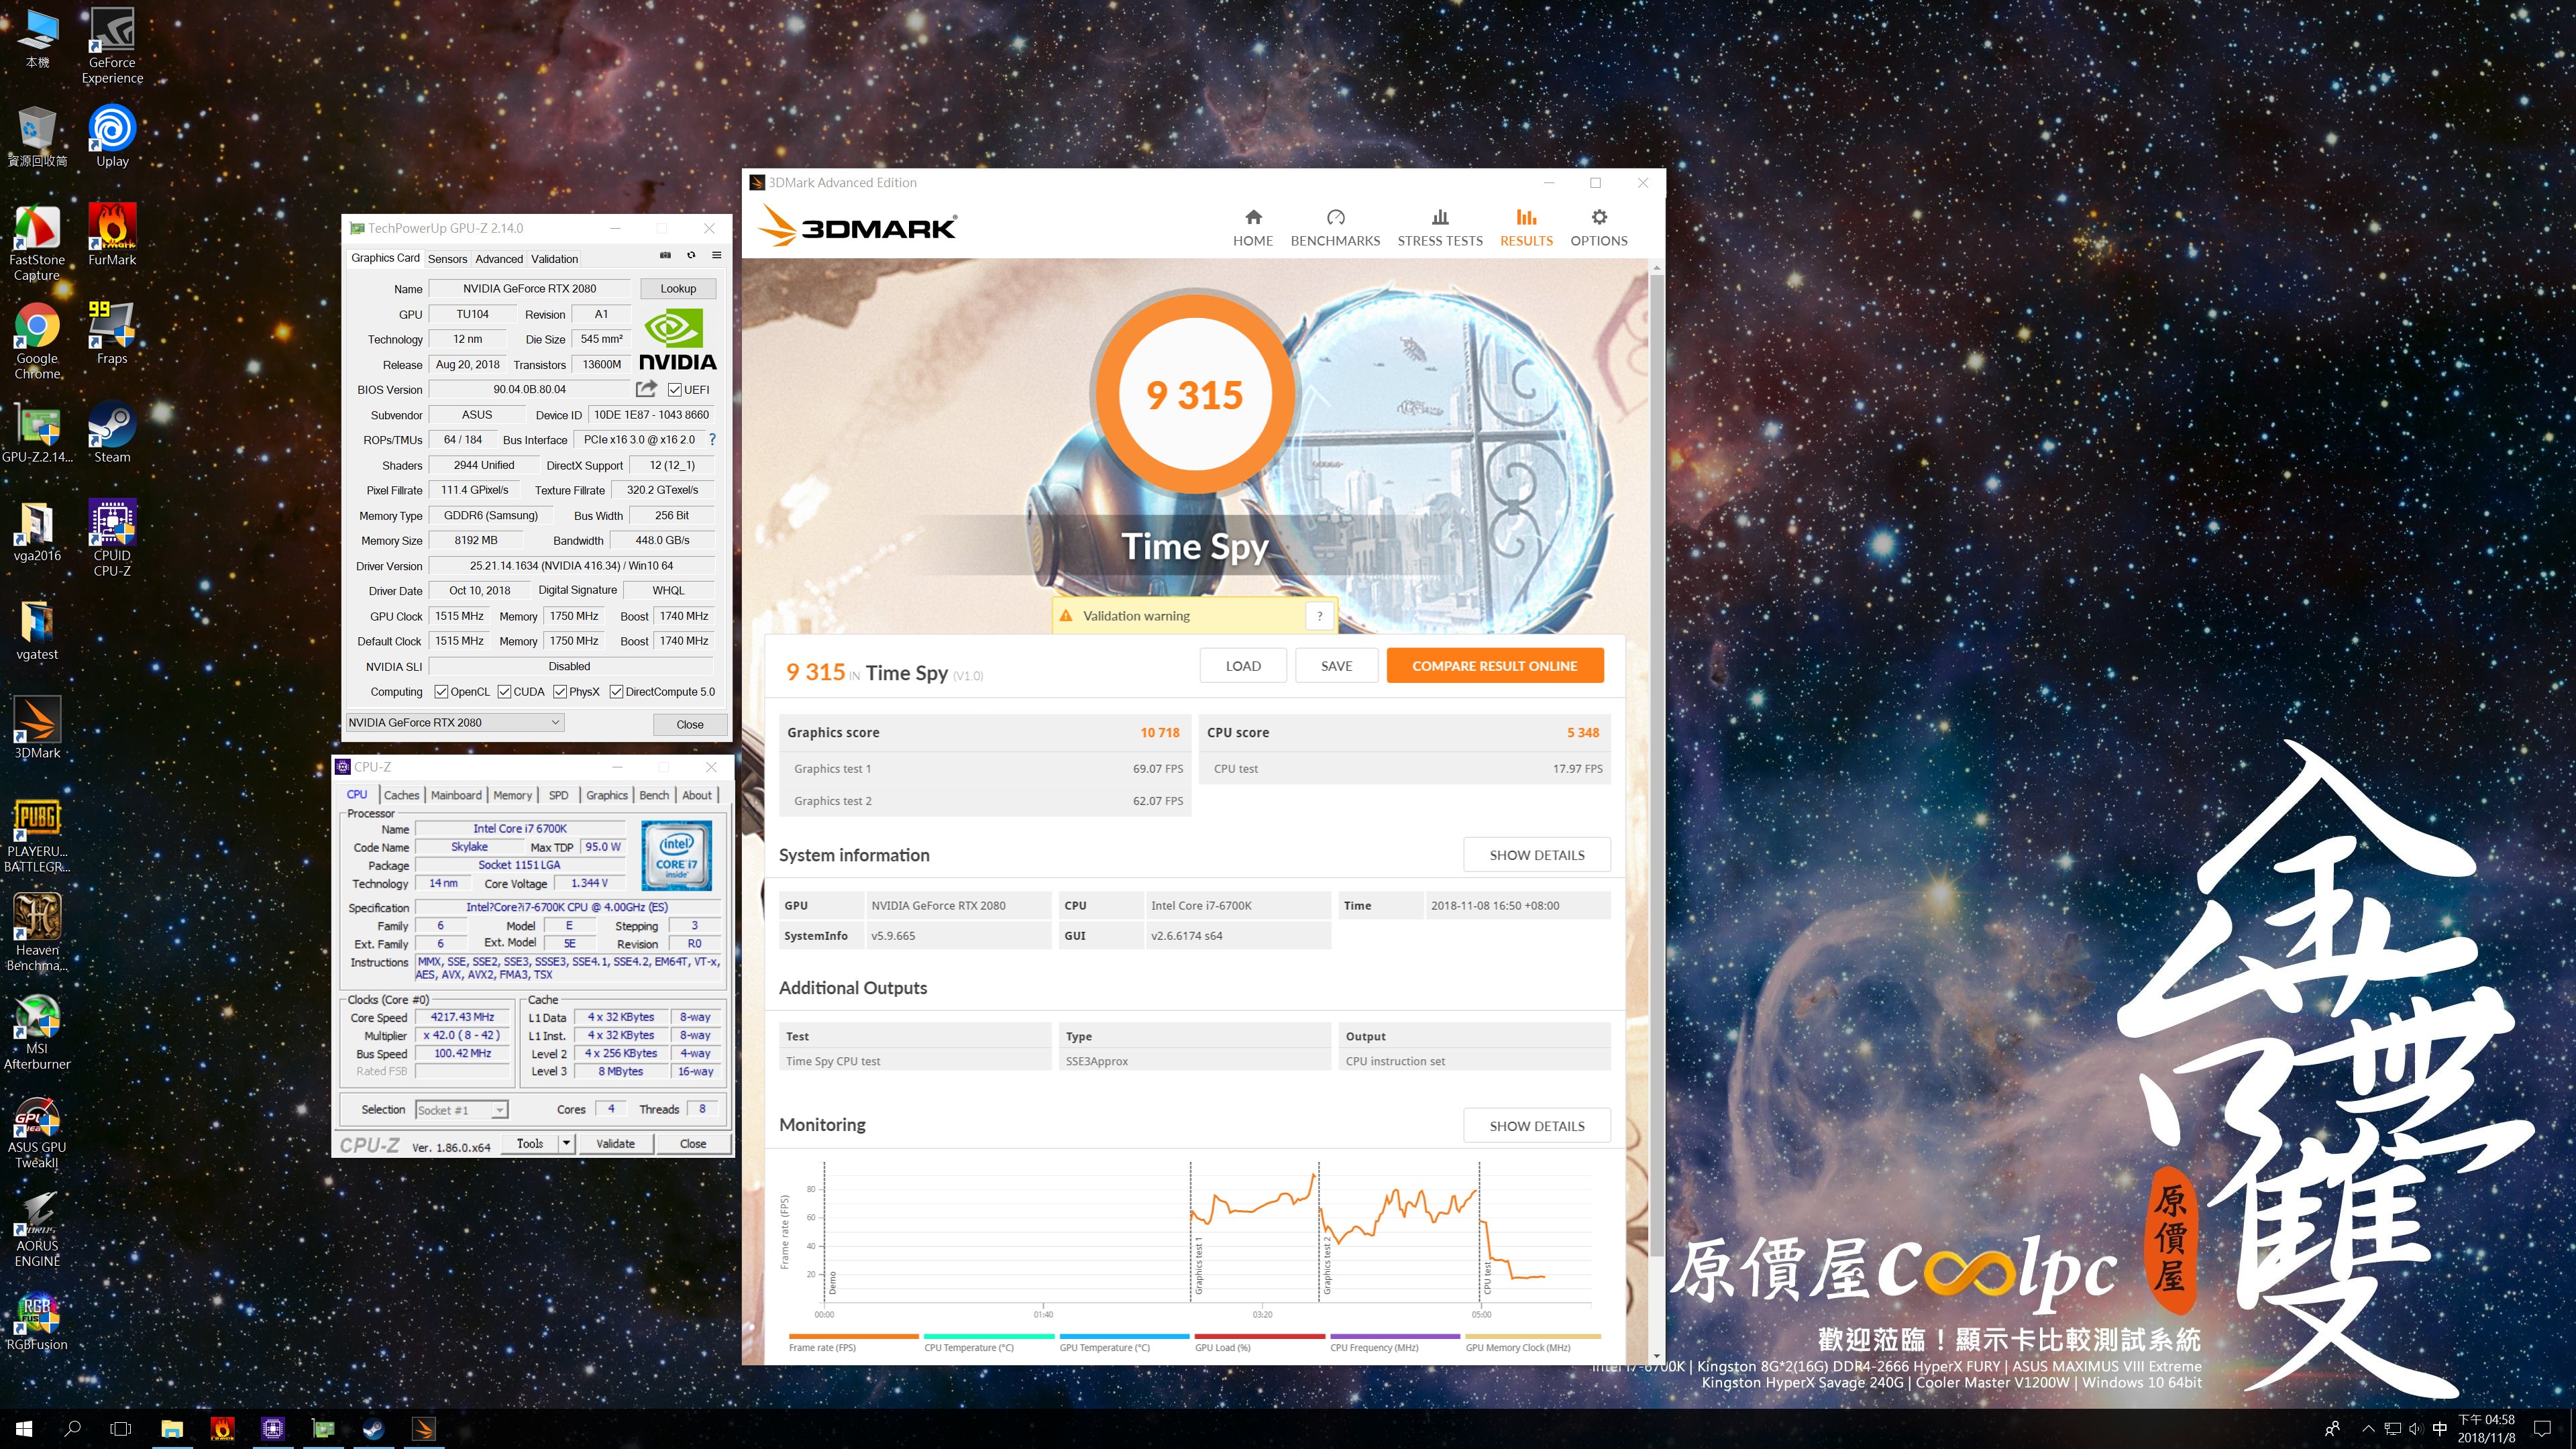Screen dimensions: 2576x1449
Task: Open RGBFusion desktop shortcut
Action: (37, 1321)
